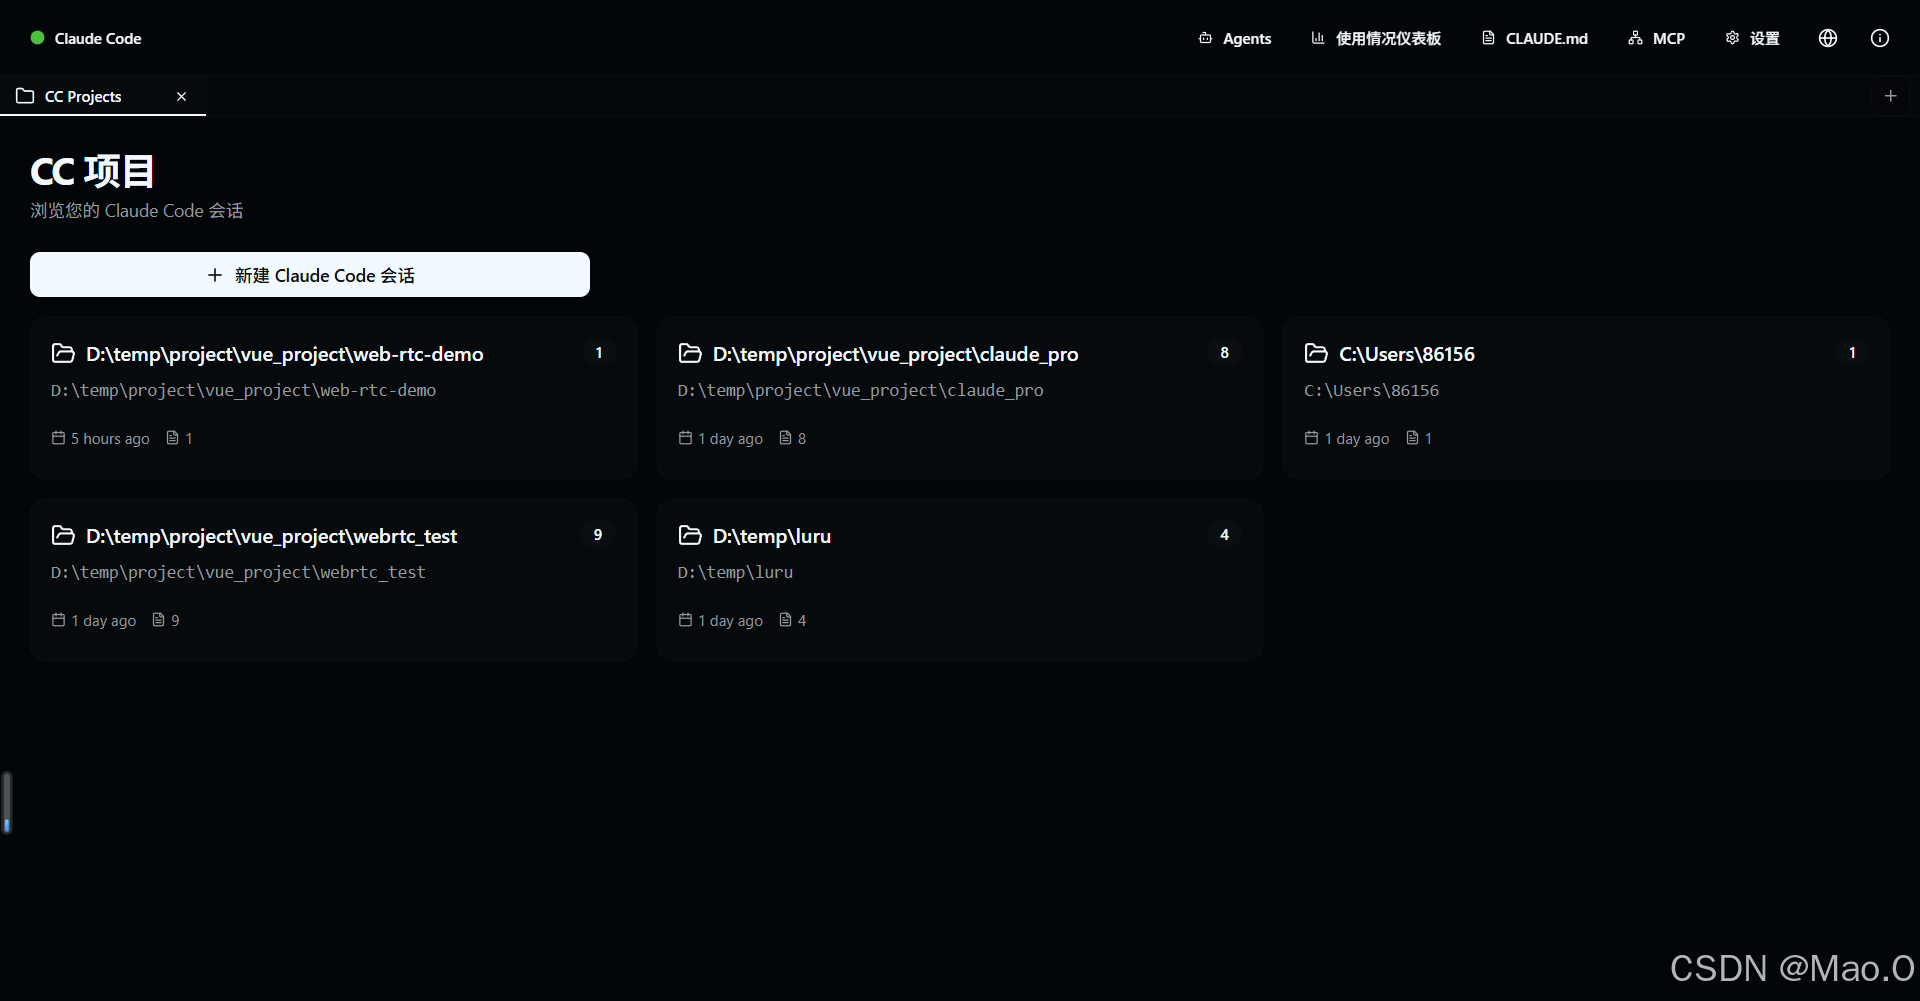Click the Claude Code title text
Image resolution: width=1920 pixels, height=1001 pixels.
click(98, 38)
